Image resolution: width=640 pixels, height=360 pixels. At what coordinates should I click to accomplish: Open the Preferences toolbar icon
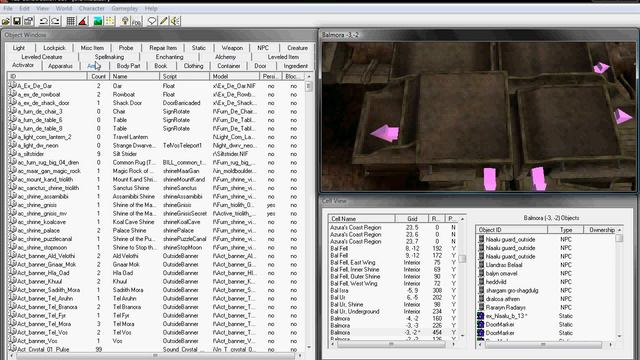(28, 21)
